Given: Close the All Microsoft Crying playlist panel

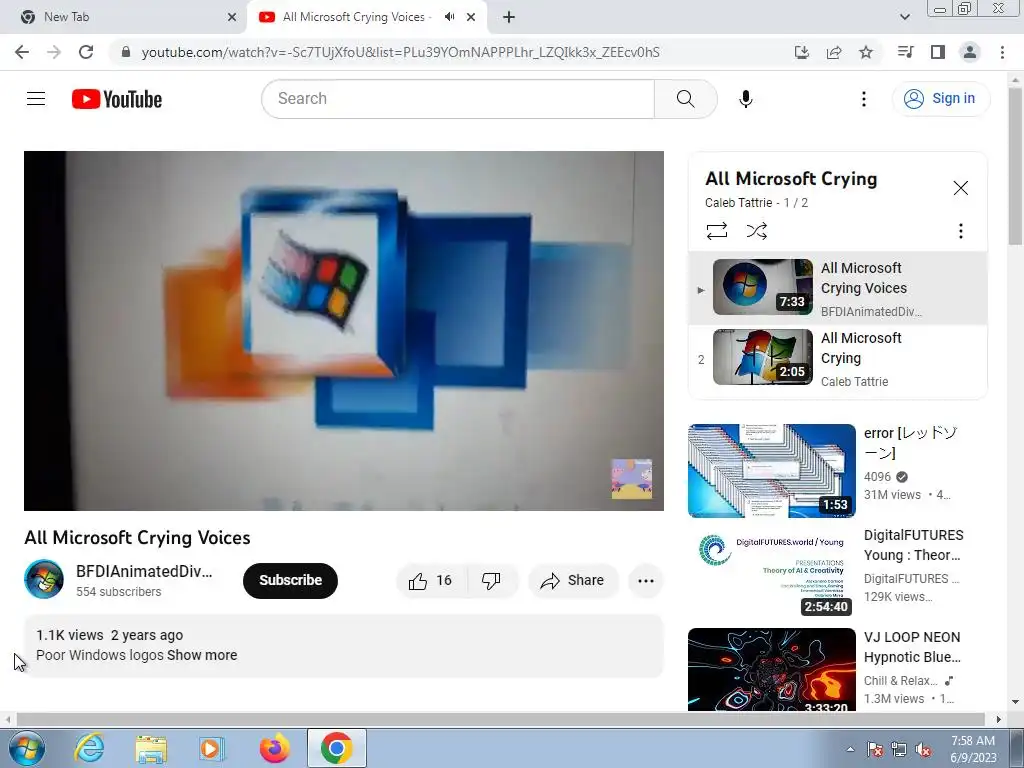Looking at the screenshot, I should (x=960, y=188).
